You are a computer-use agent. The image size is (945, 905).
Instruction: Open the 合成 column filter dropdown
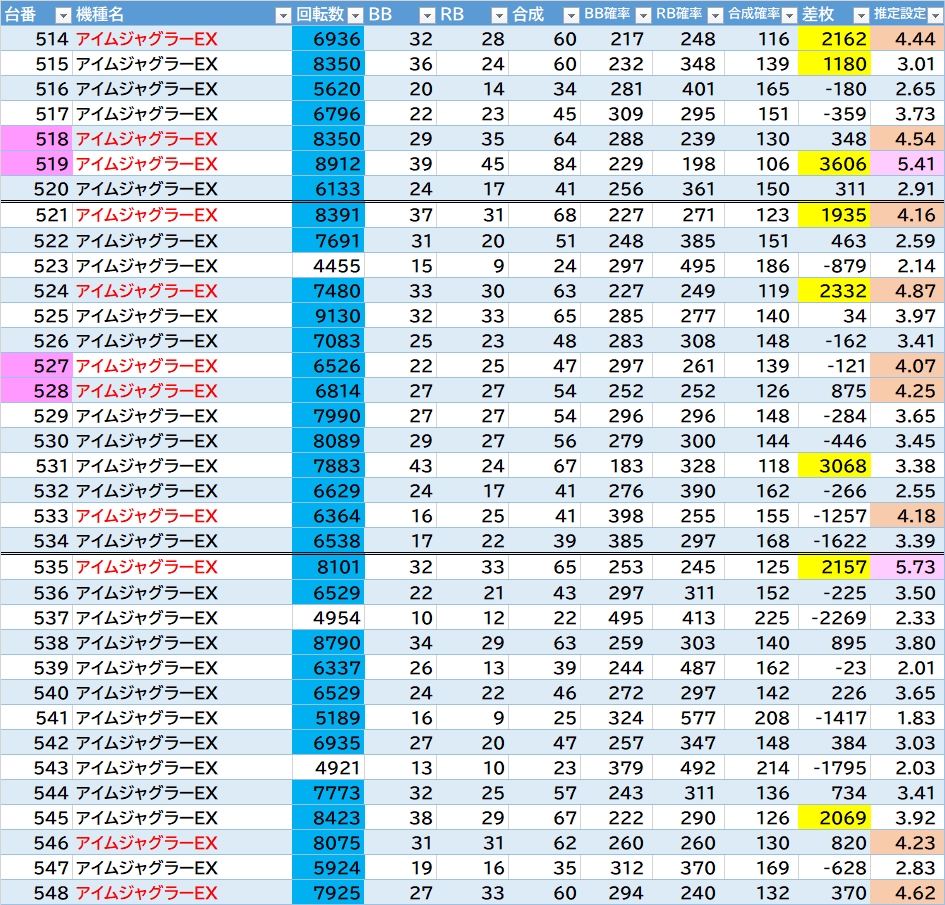571,15
